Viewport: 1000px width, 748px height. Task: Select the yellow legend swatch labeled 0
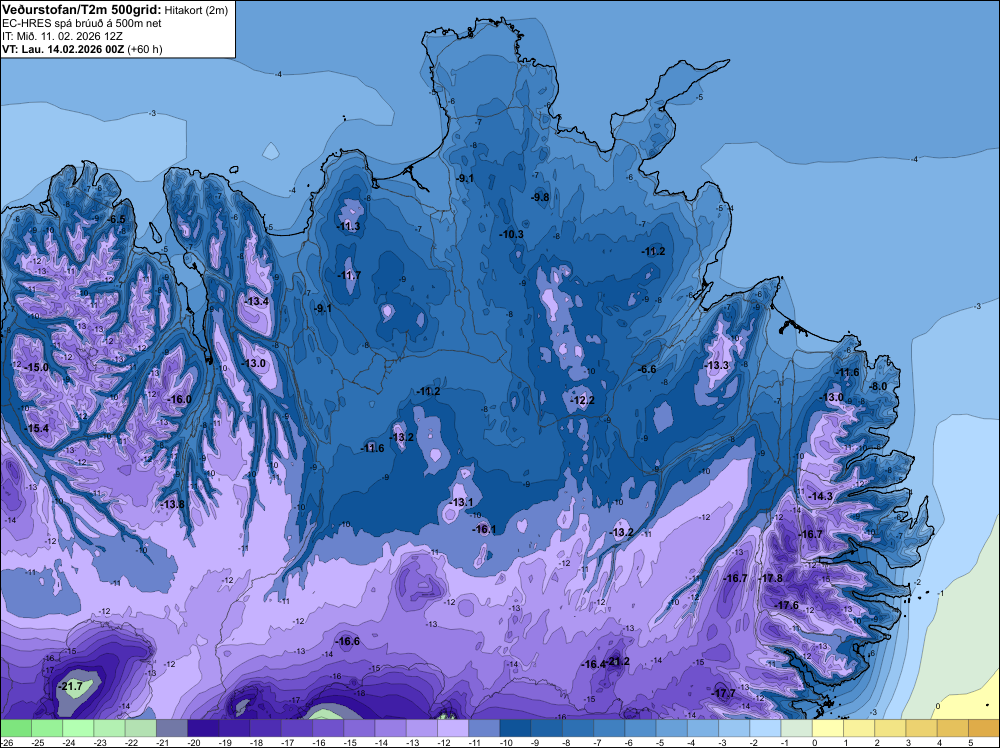[828, 728]
